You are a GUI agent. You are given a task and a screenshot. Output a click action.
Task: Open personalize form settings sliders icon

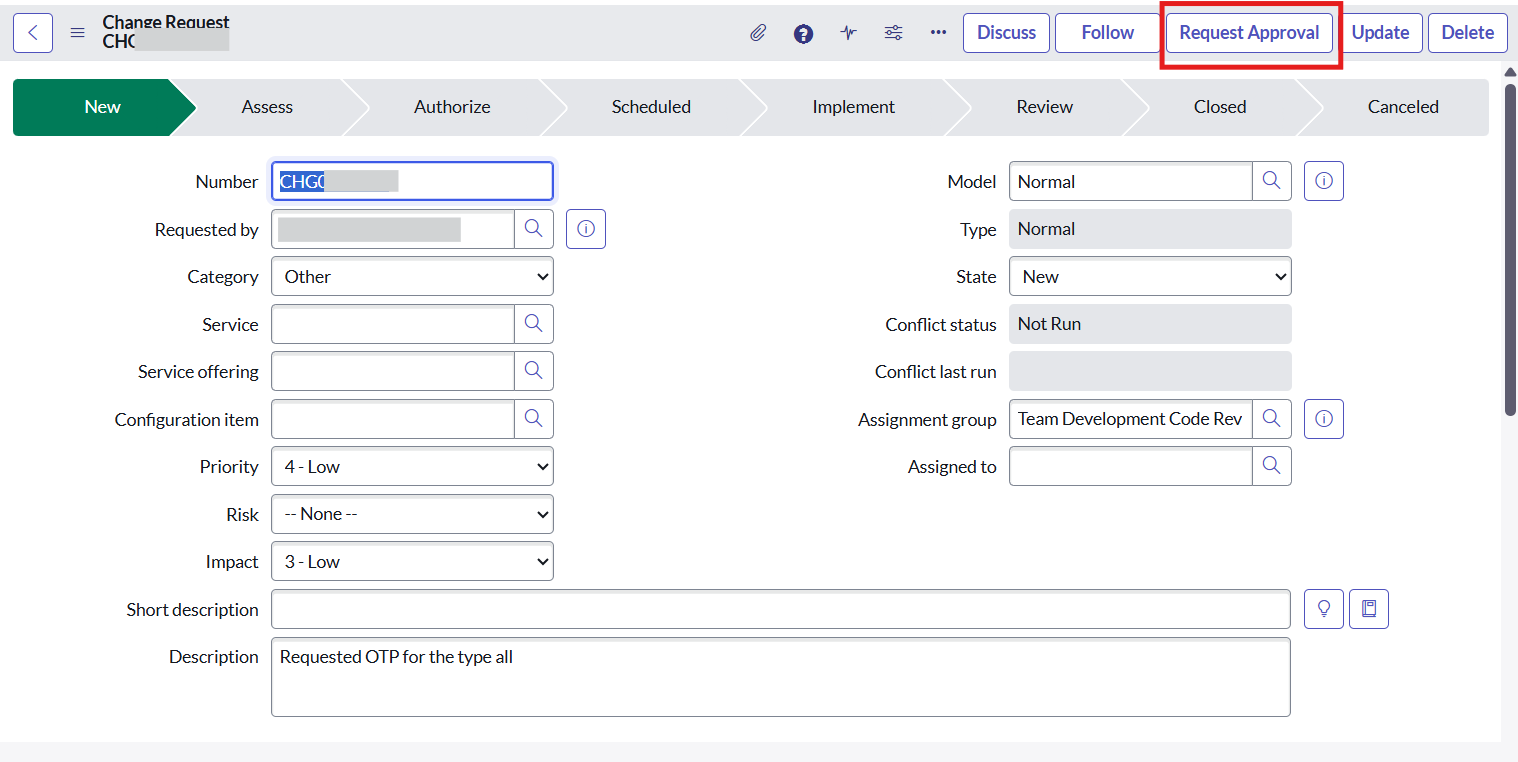pyautogui.click(x=894, y=33)
